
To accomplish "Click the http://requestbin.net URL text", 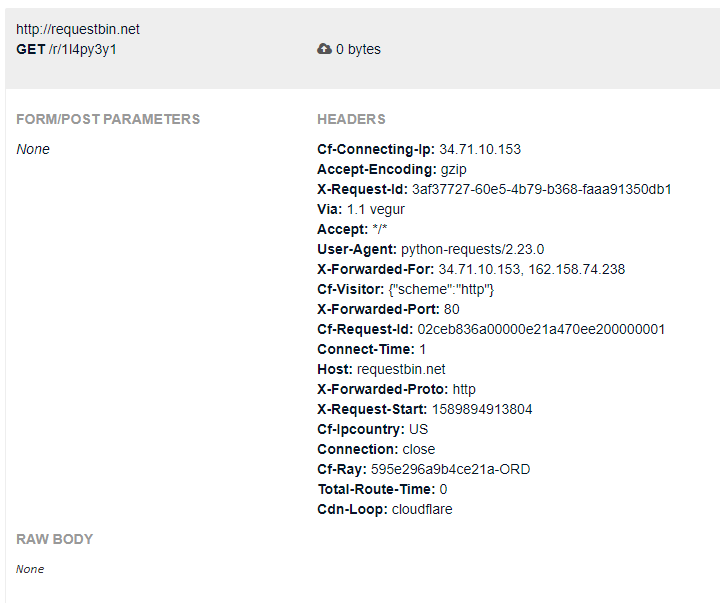I will pyautogui.click(x=78, y=29).
